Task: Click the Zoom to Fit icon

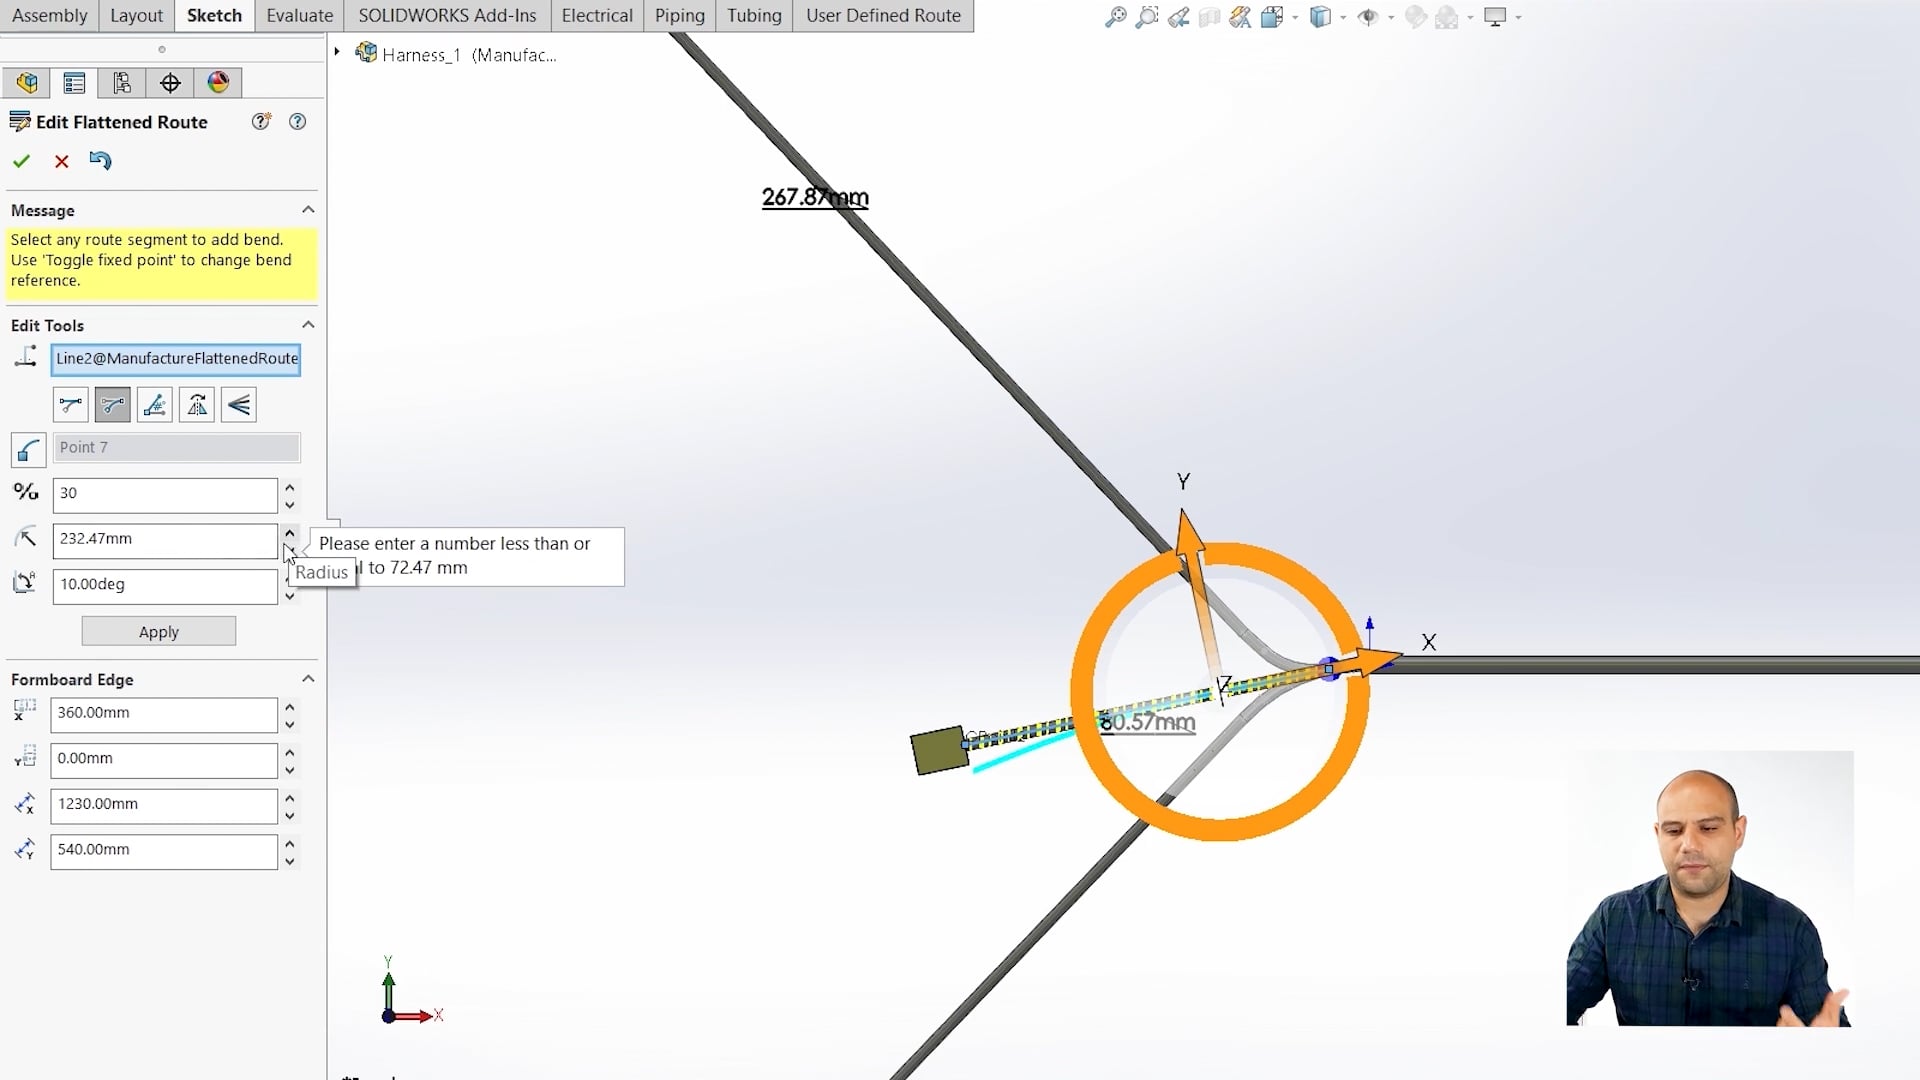Action: [1116, 17]
